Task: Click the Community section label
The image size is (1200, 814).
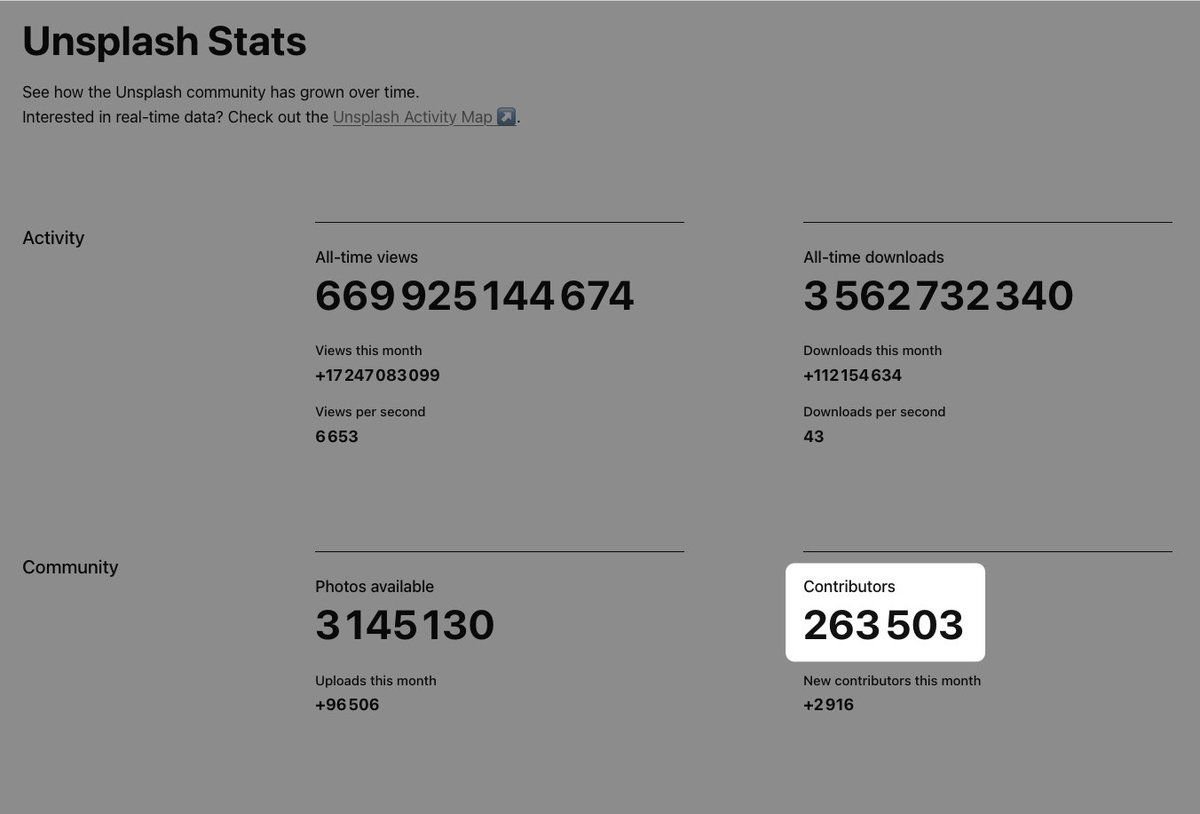Action: [70, 567]
